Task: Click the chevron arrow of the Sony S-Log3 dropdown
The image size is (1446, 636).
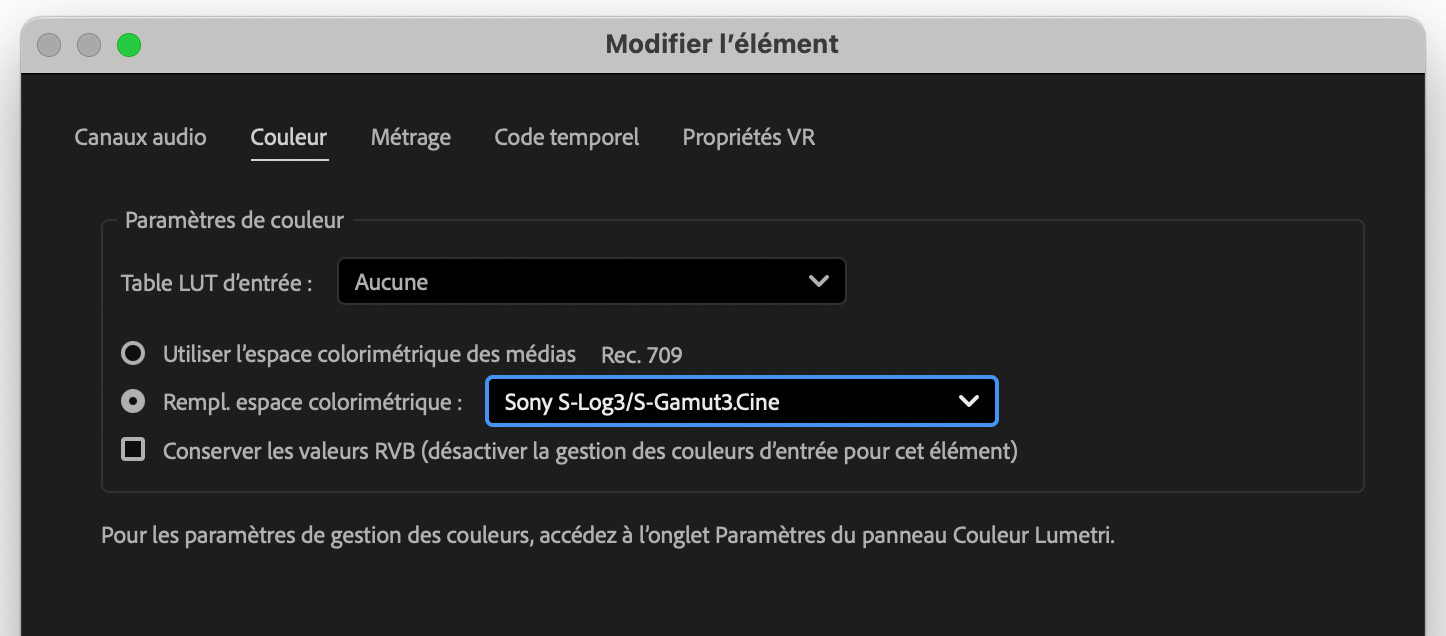Action: 968,402
